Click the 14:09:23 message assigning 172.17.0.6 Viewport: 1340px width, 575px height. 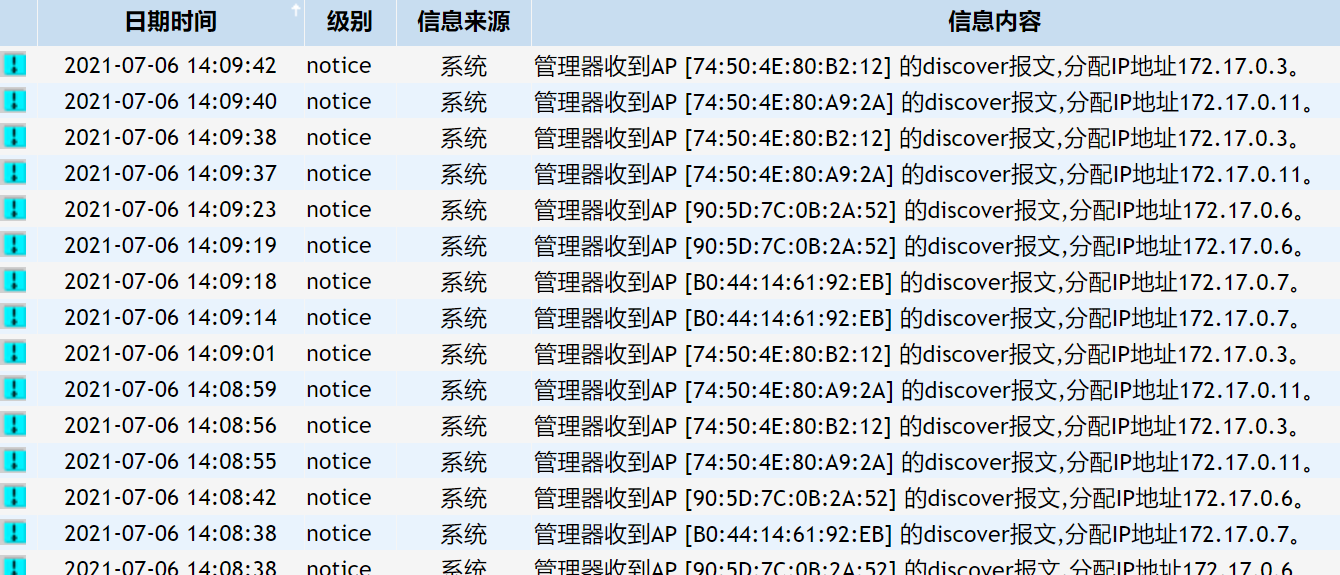click(920, 211)
